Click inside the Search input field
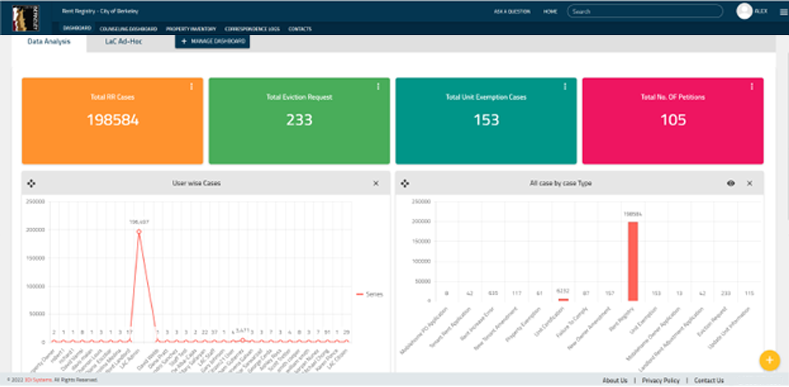Viewport: 789px width, 387px height. pos(645,11)
